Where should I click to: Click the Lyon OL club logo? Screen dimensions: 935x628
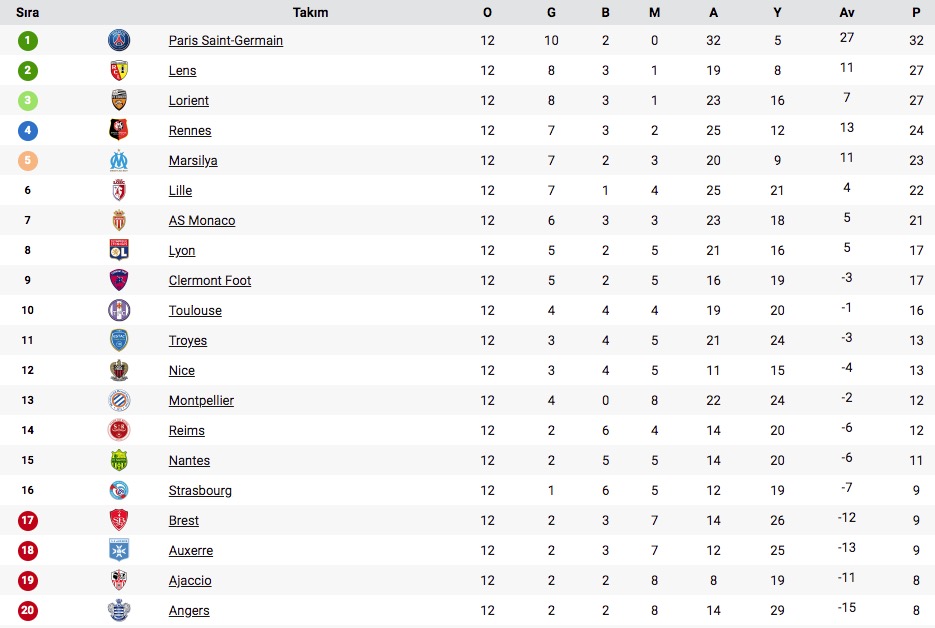coord(119,250)
